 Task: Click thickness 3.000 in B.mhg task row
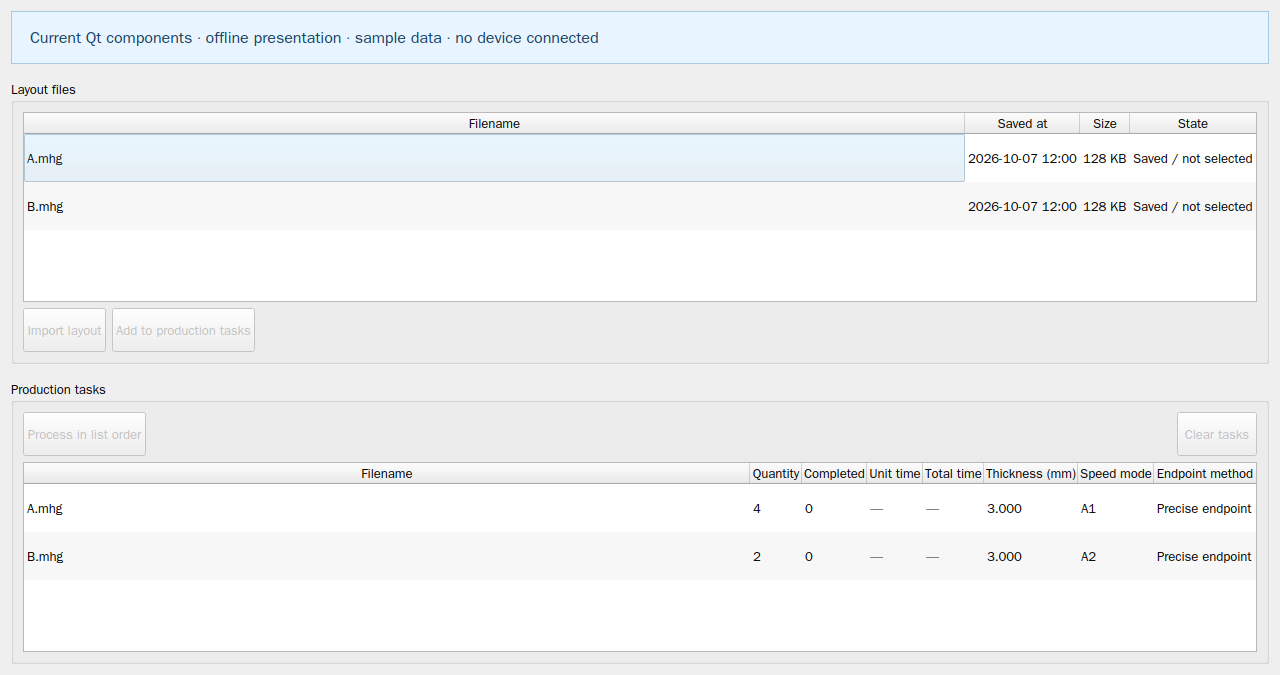(x=1030, y=556)
